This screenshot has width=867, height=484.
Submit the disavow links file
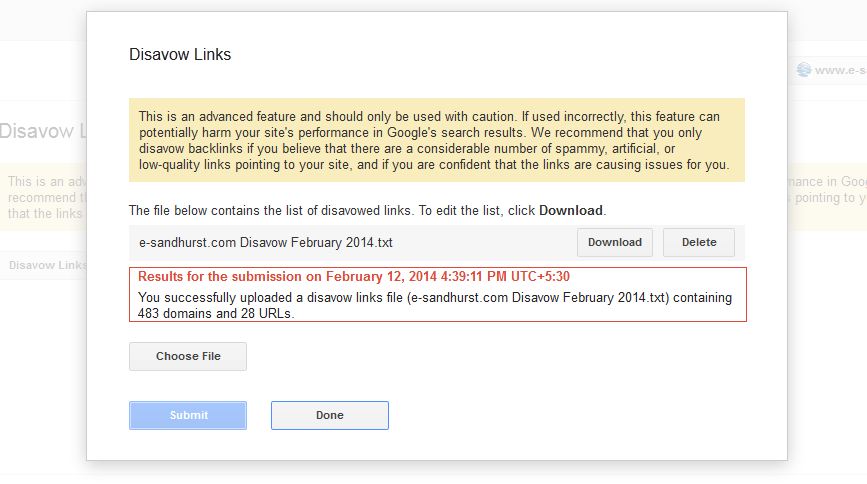(x=188, y=415)
